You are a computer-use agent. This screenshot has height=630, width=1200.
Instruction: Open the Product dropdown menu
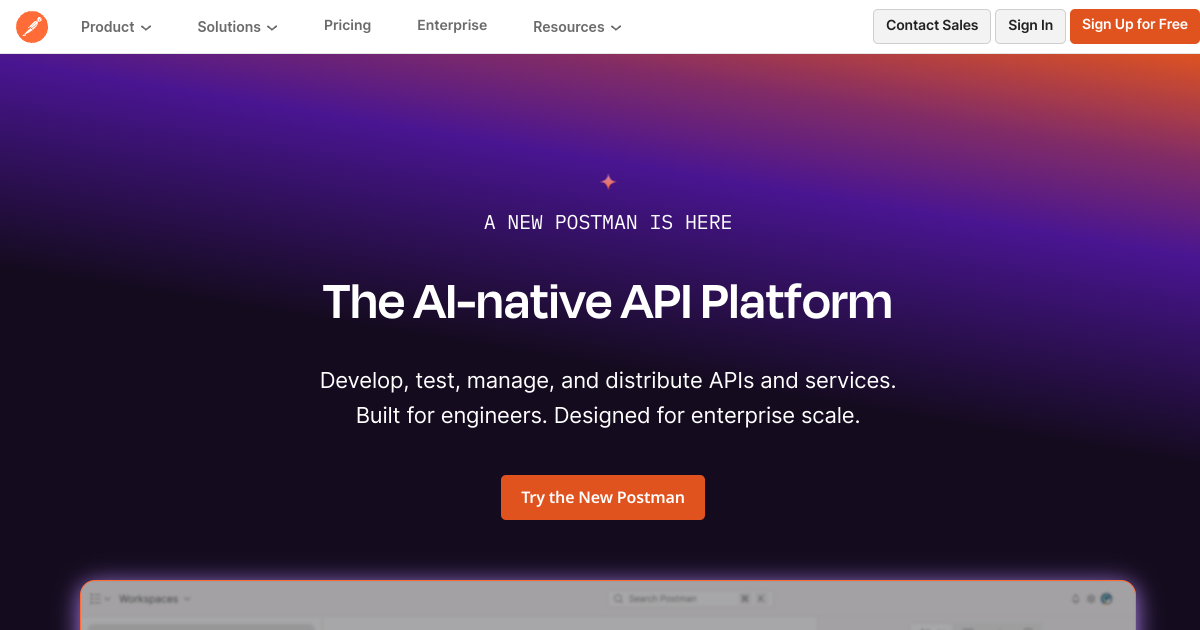pyautogui.click(x=116, y=27)
